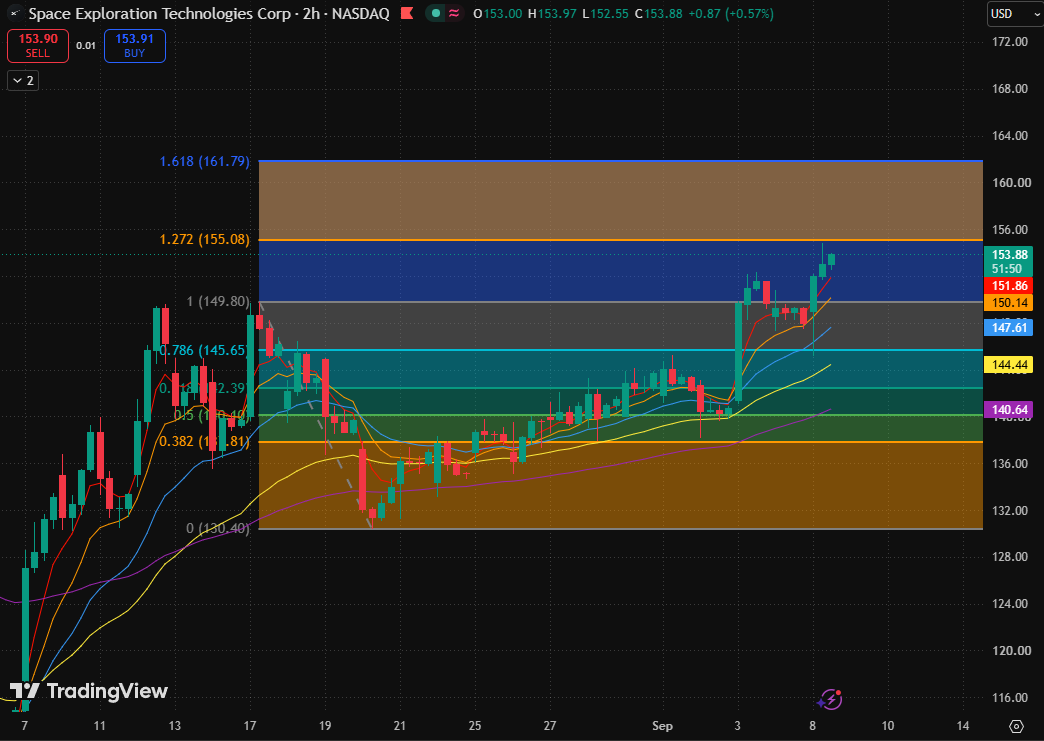Click the blue 147.61 price tag

click(x=1009, y=327)
